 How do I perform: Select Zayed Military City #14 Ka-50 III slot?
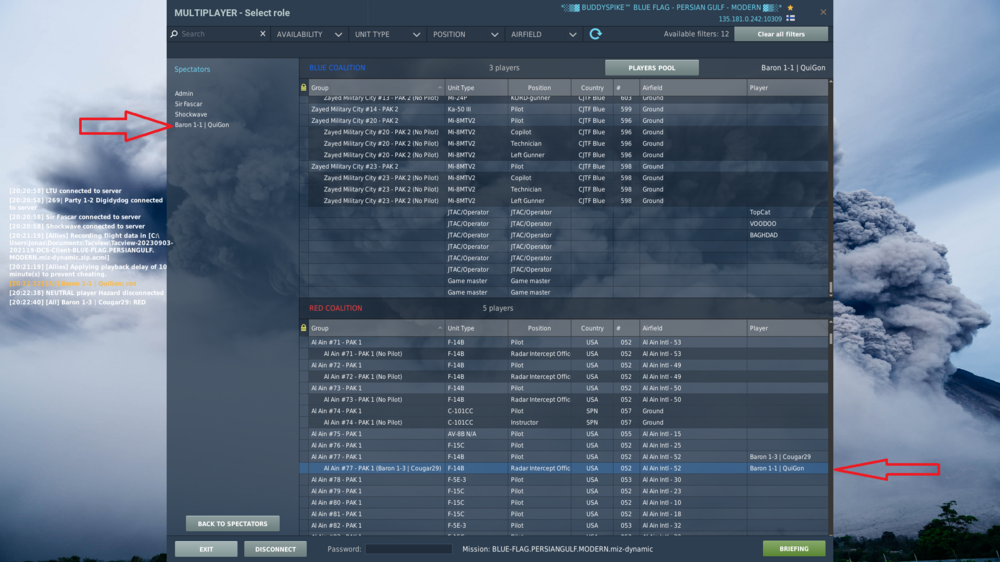[x=564, y=109]
